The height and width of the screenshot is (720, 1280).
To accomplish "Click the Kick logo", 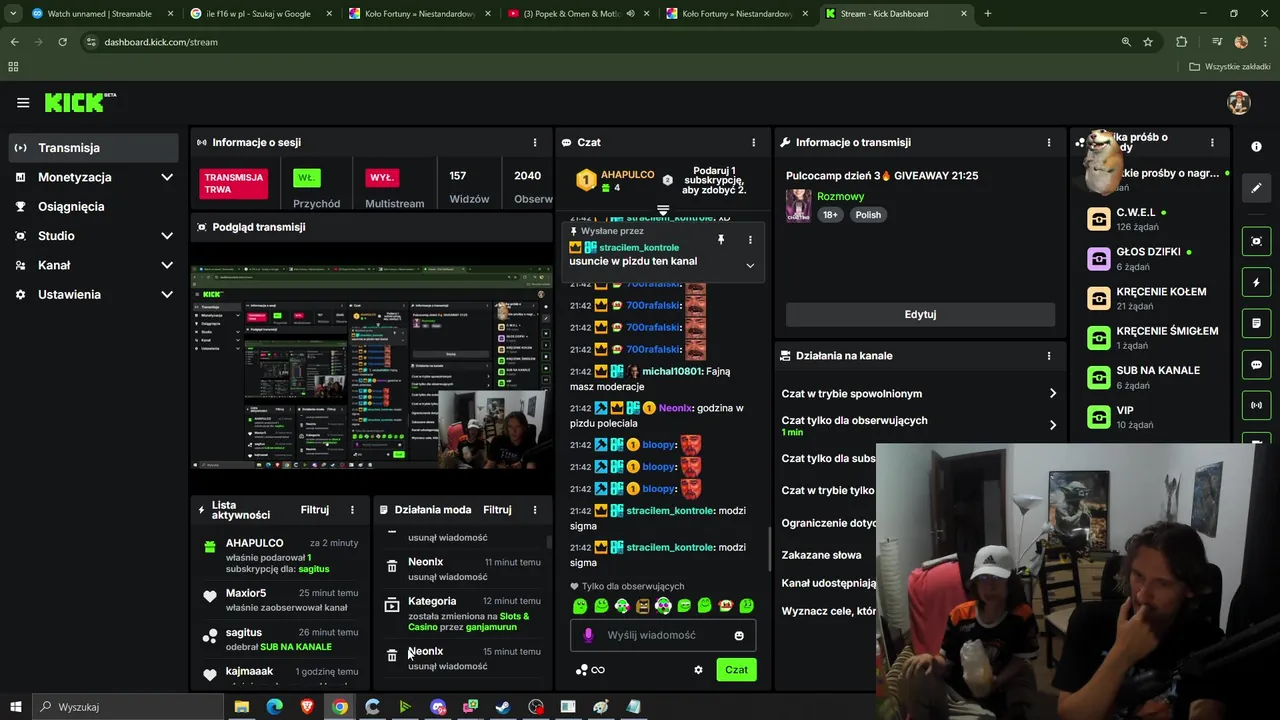I will pos(80,102).
